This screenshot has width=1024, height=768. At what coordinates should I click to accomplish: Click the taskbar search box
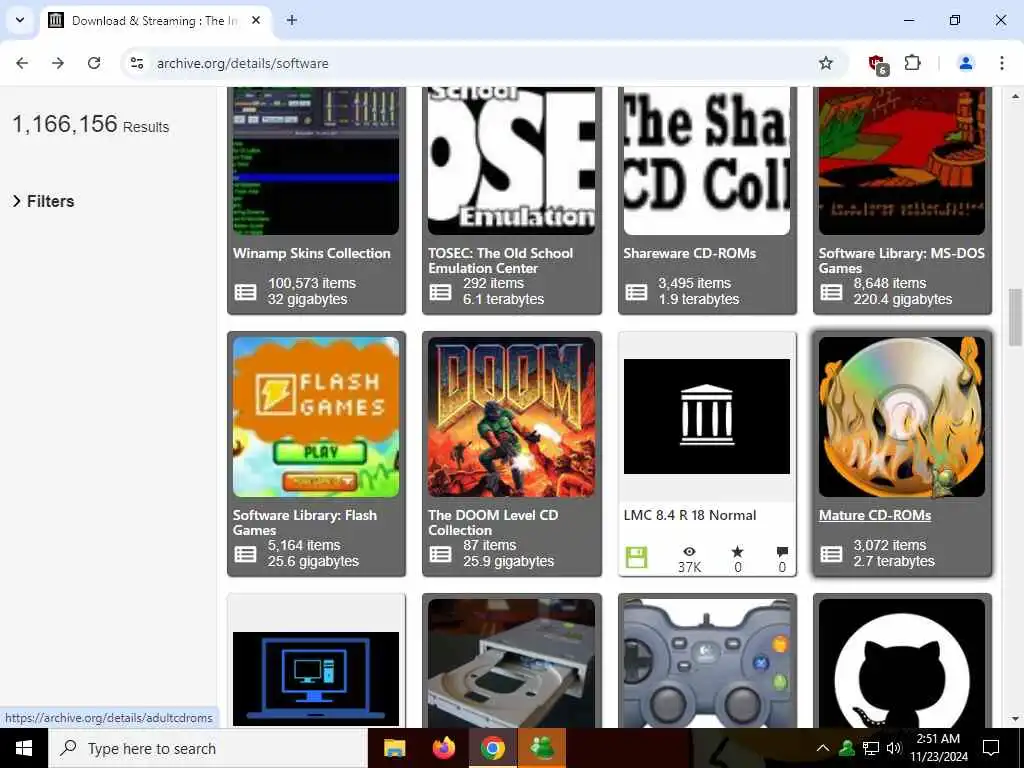(208, 748)
